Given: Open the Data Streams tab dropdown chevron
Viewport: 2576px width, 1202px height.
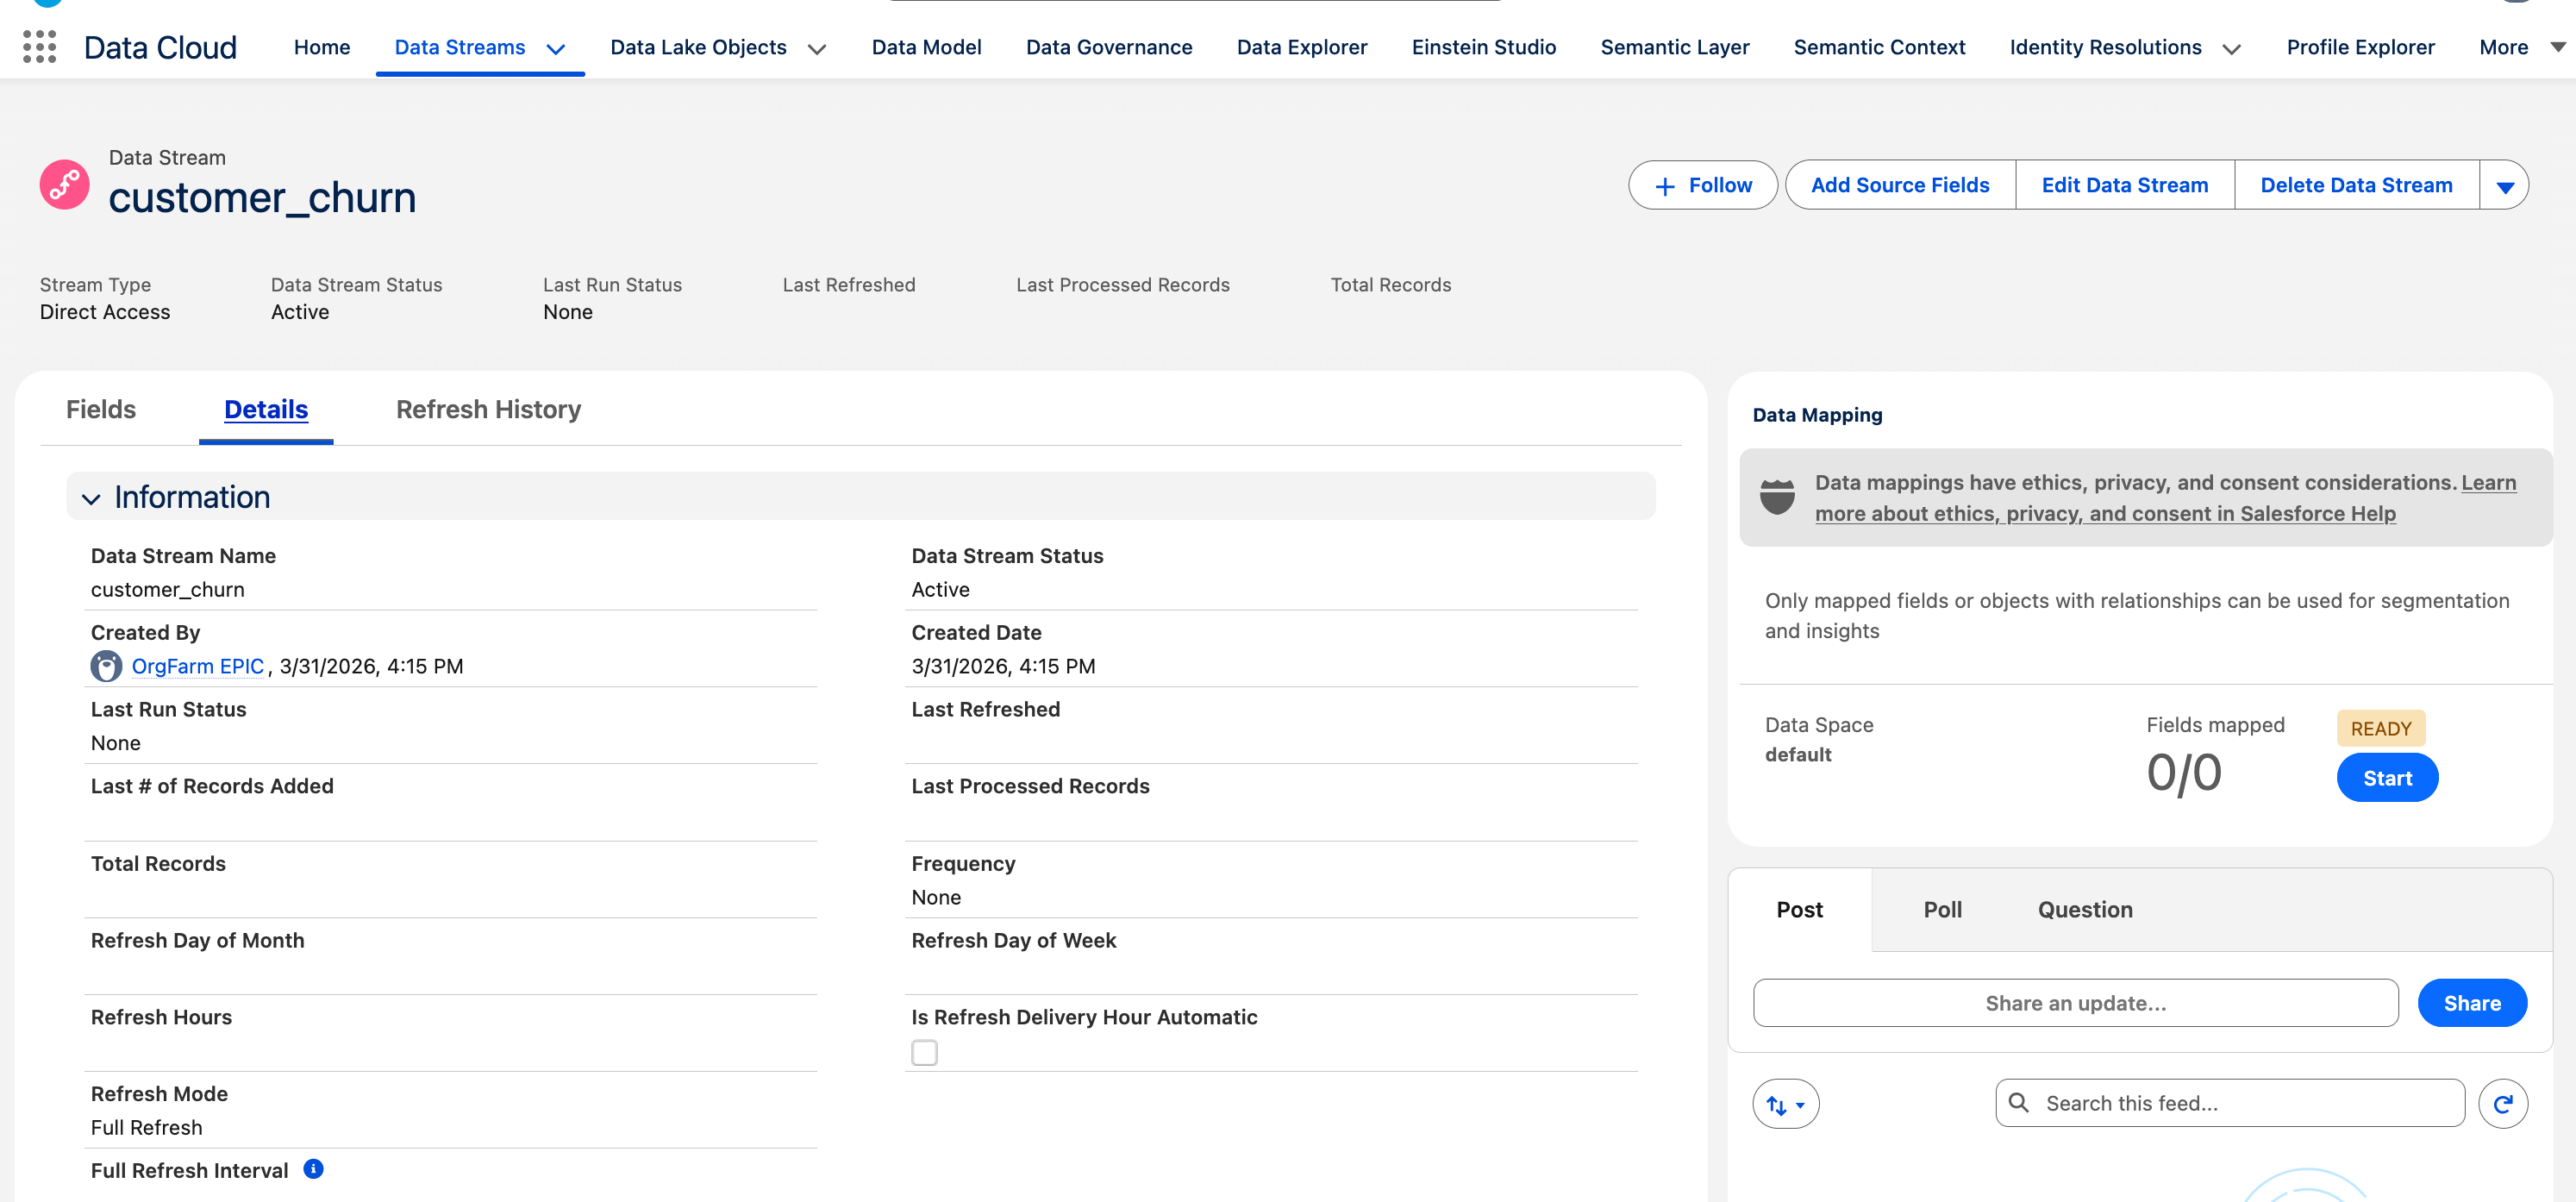Looking at the screenshot, I should coord(556,49).
